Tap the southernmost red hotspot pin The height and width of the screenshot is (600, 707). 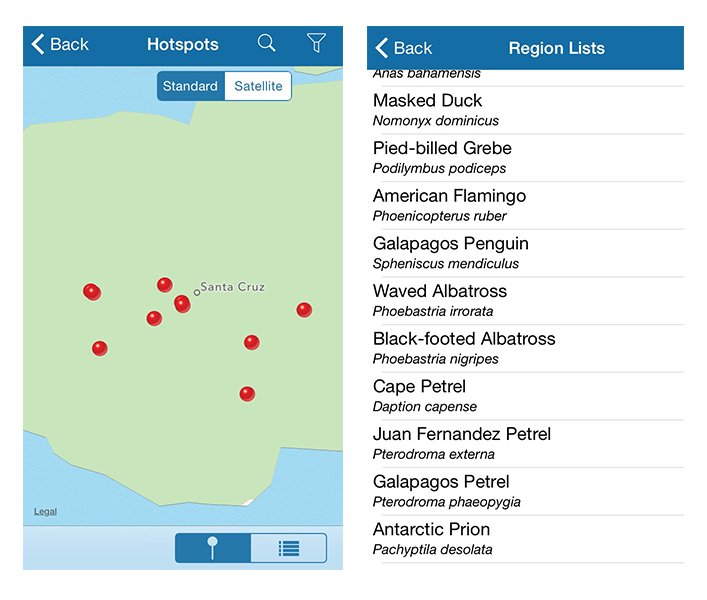pyautogui.click(x=247, y=394)
